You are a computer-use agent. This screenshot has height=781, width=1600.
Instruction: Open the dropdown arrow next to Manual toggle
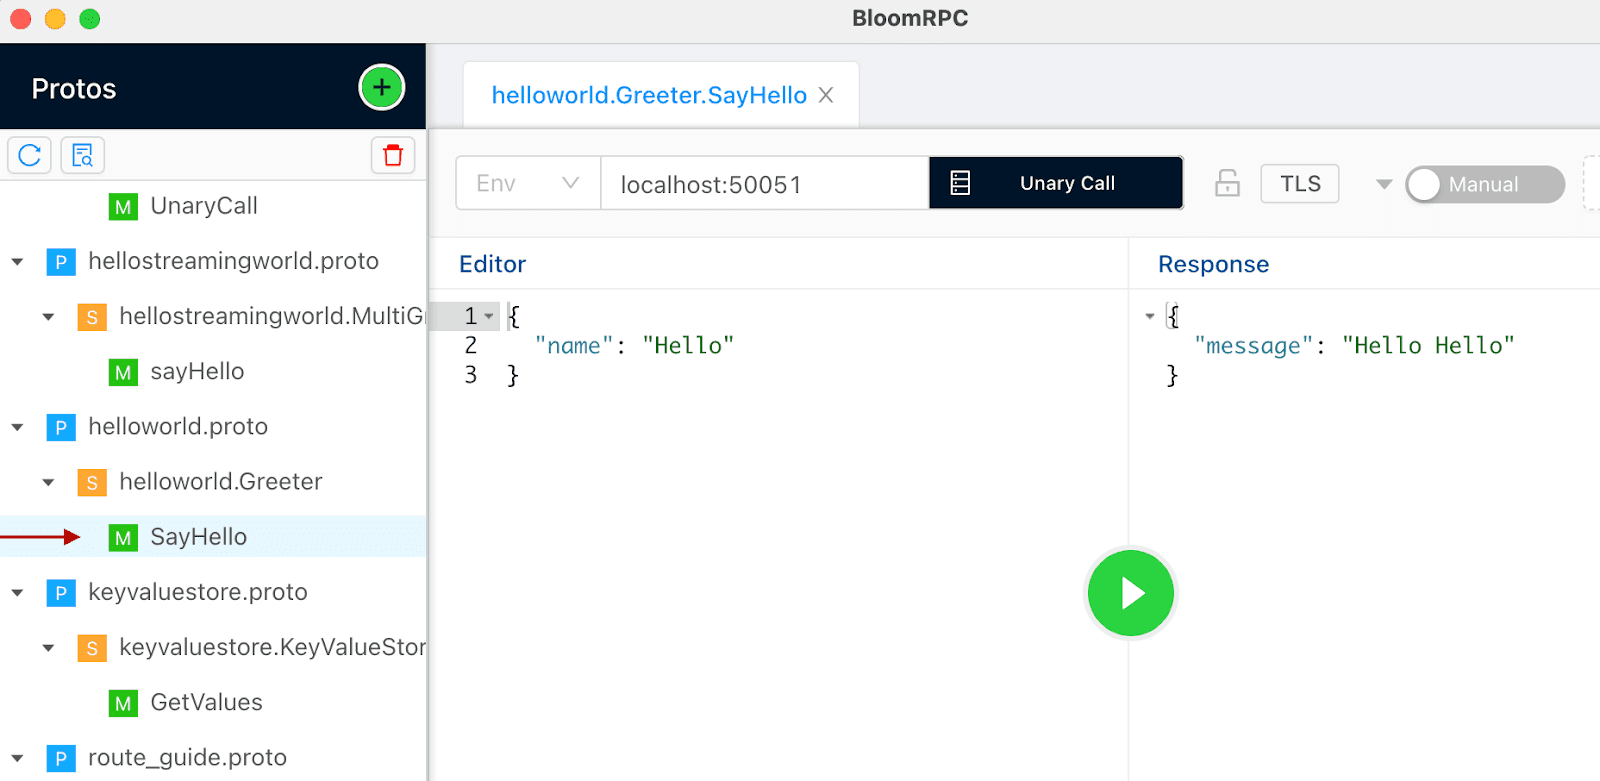(1384, 184)
